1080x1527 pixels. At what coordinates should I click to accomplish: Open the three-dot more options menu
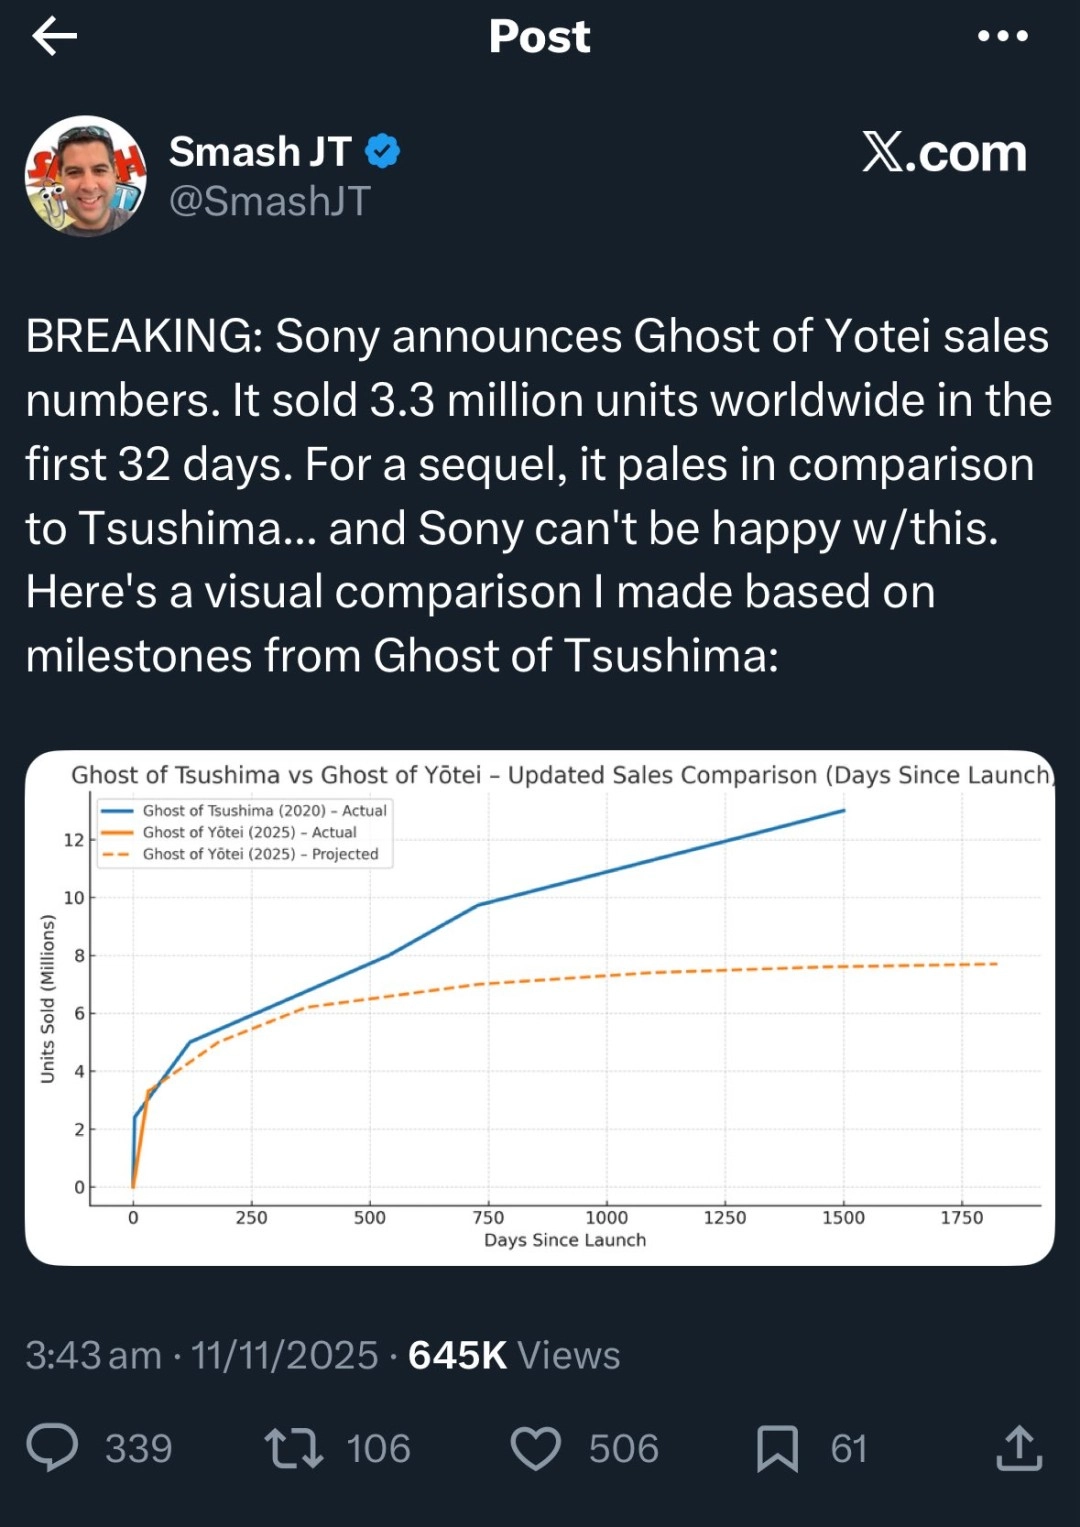[1002, 37]
